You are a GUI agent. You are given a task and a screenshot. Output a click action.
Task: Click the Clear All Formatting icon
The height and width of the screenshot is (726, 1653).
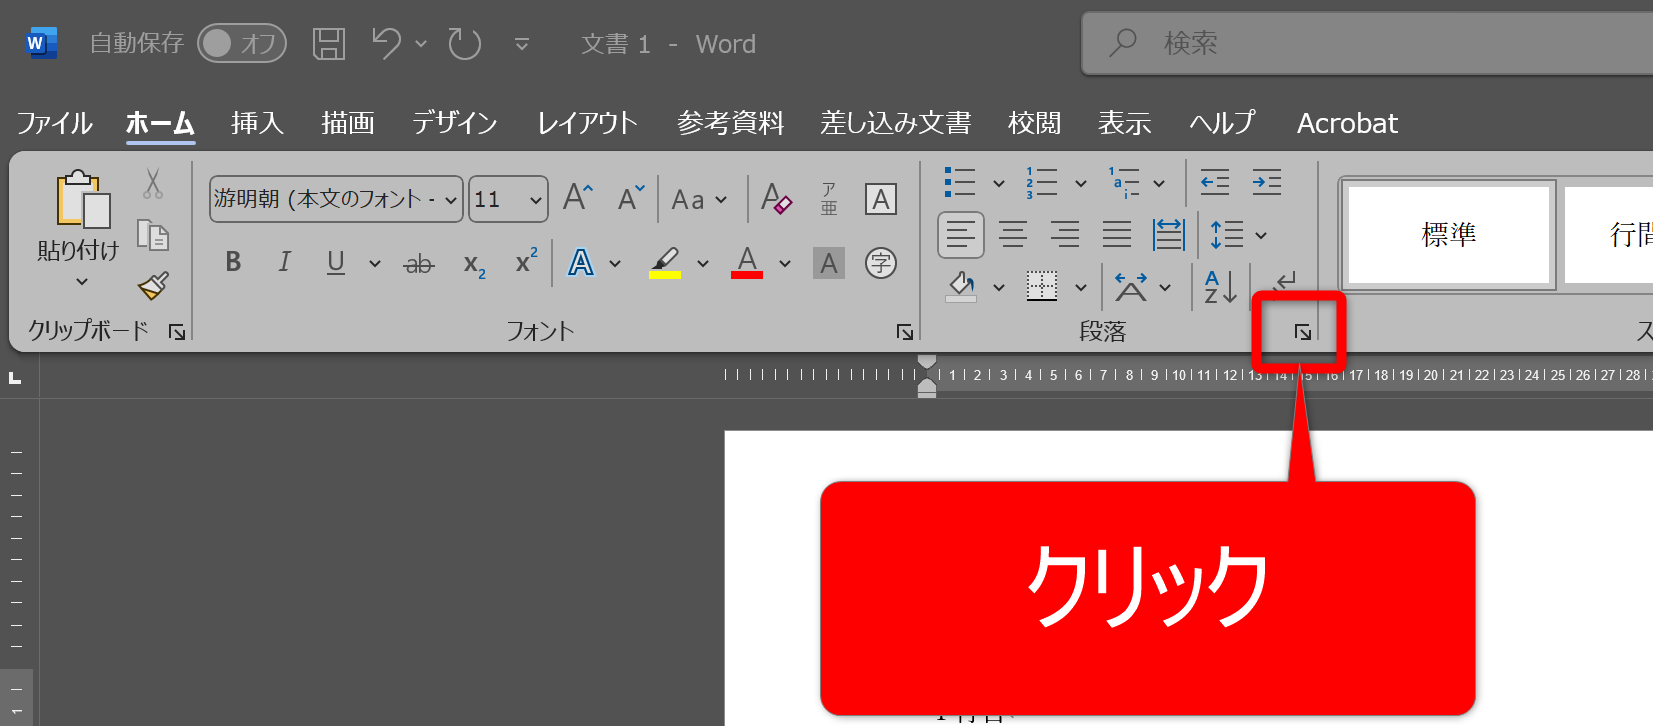[x=776, y=199]
